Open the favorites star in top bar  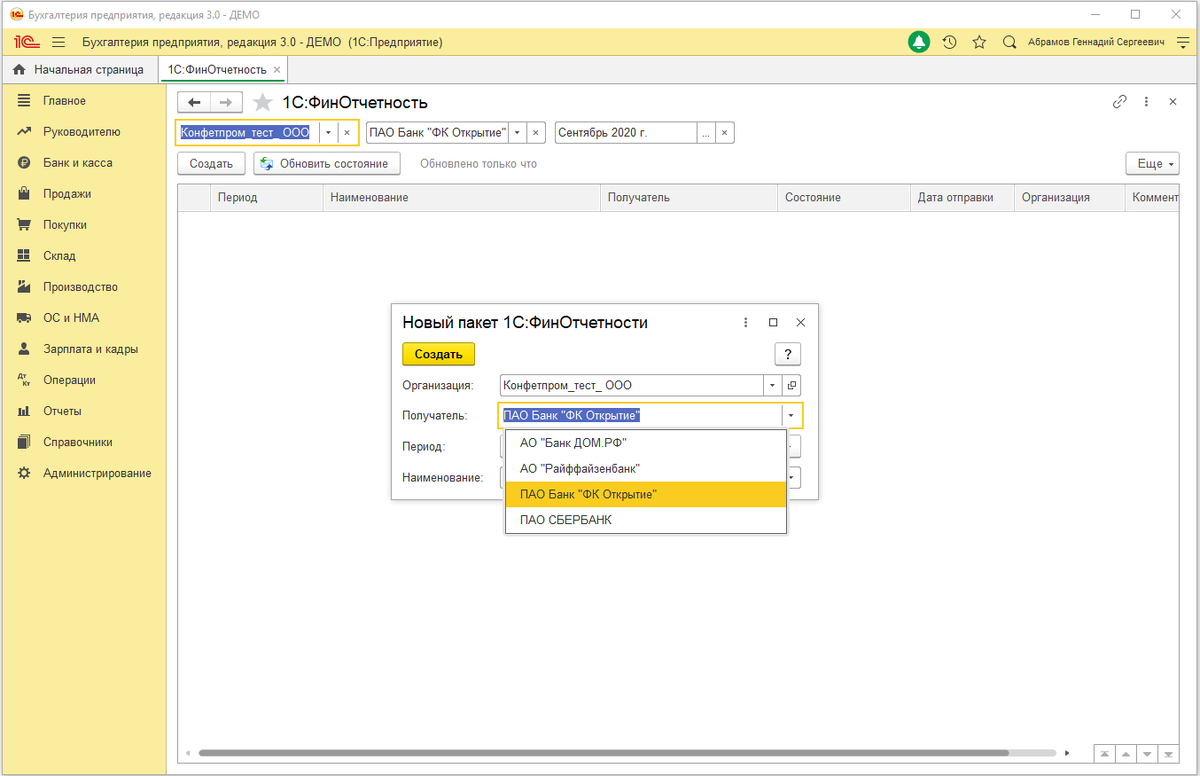[979, 42]
